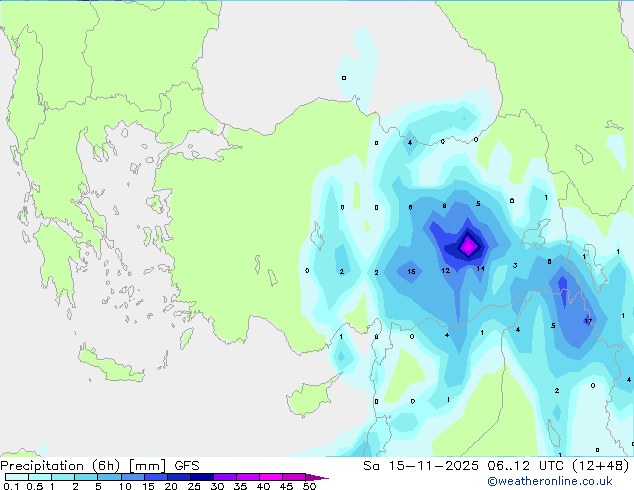Click the '14' precipitation value on the map
The height and width of the screenshot is (490, 634).
point(480,268)
